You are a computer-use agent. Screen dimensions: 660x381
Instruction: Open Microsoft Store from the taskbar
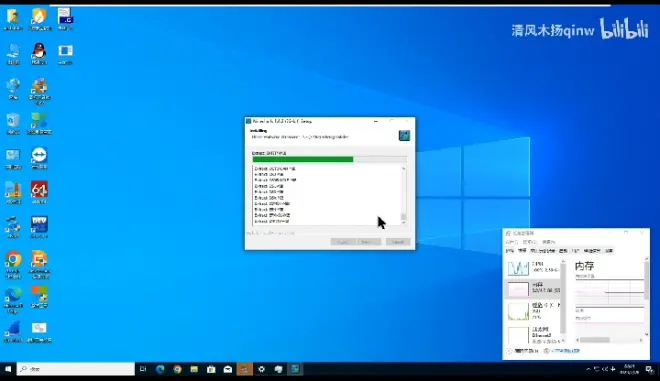(x=211, y=369)
